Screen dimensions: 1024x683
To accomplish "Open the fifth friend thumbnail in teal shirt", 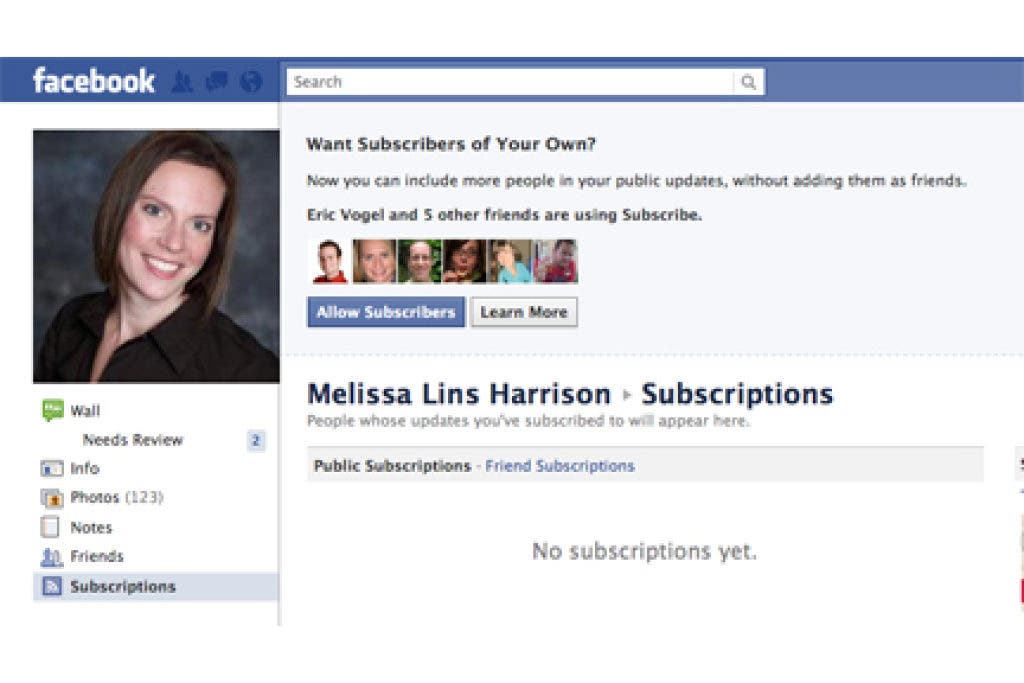I will 509,261.
